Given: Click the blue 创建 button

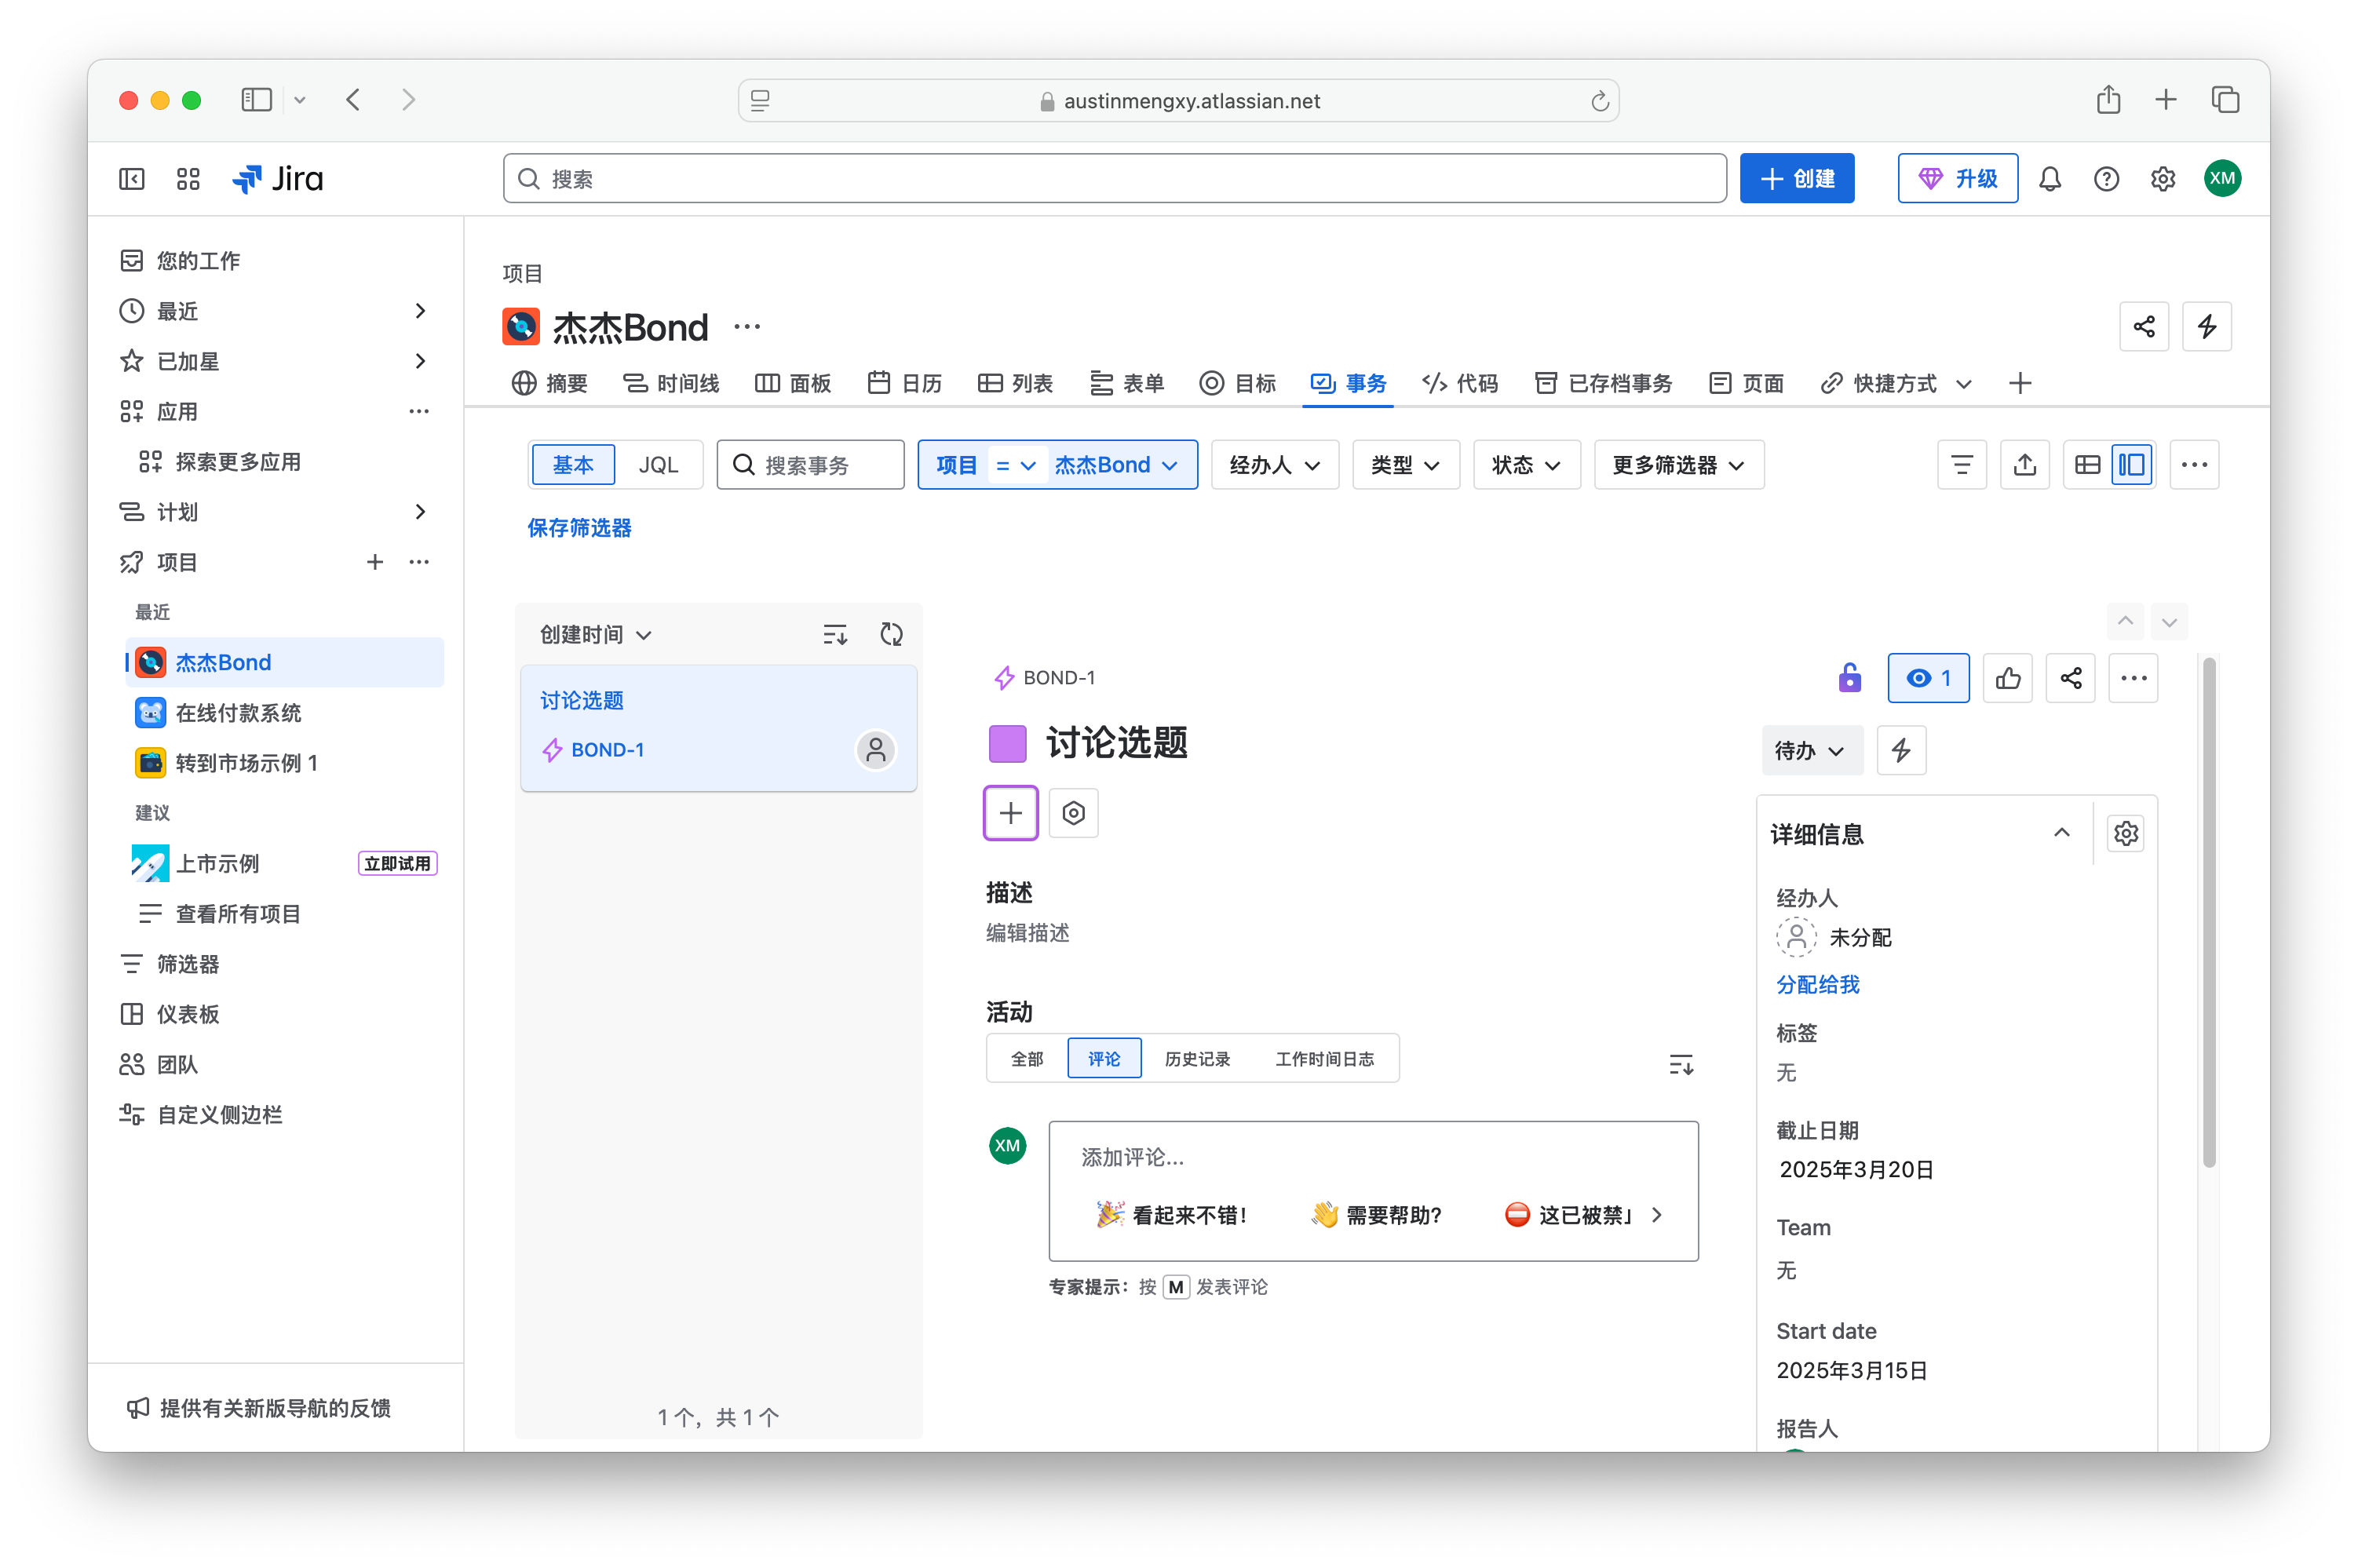Looking at the screenshot, I should (1796, 179).
